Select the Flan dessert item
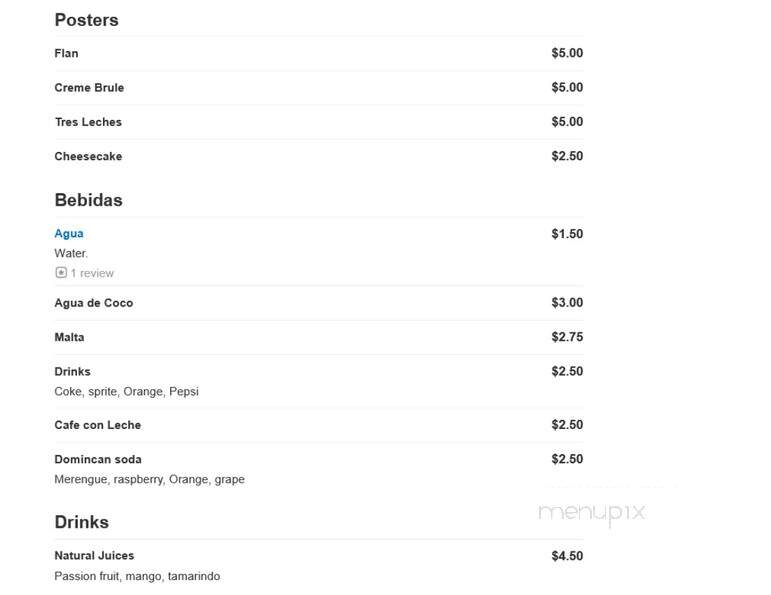 tap(66, 53)
